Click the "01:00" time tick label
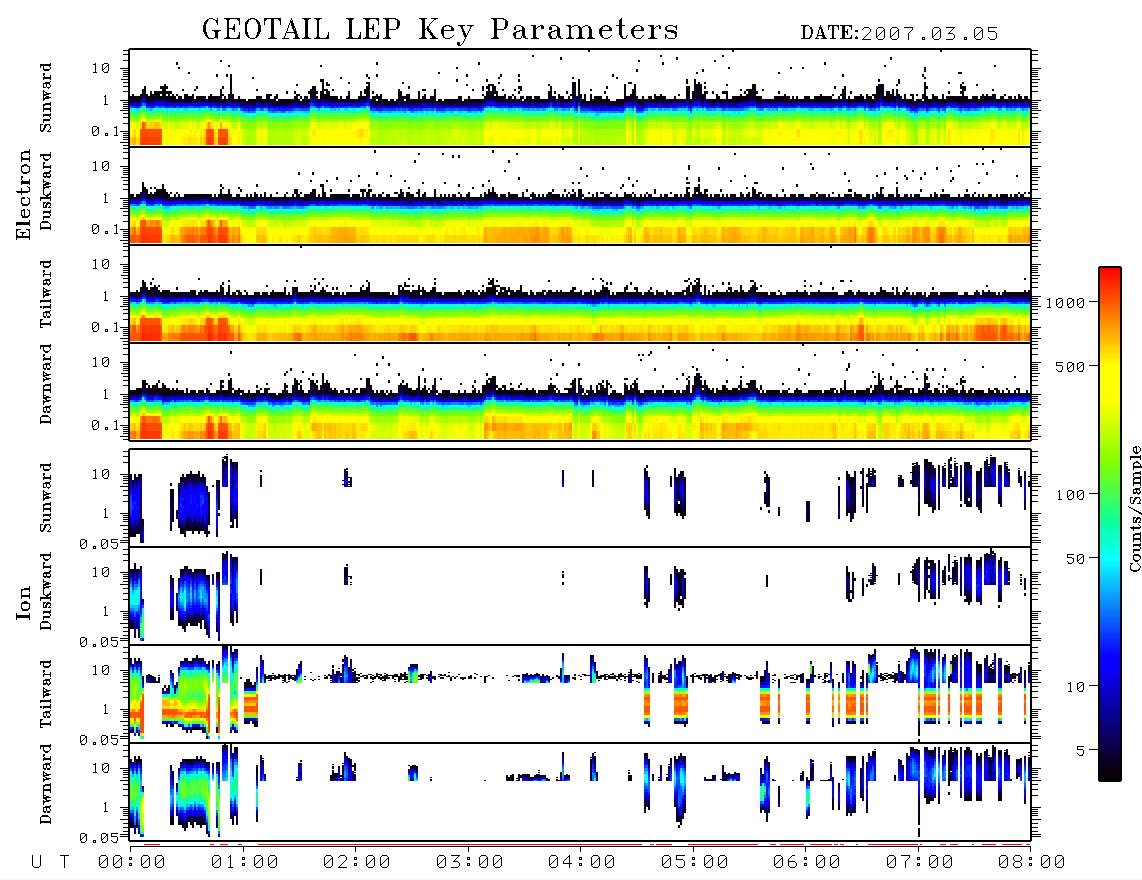Image resolution: width=1142 pixels, height=880 pixels. click(x=245, y=862)
